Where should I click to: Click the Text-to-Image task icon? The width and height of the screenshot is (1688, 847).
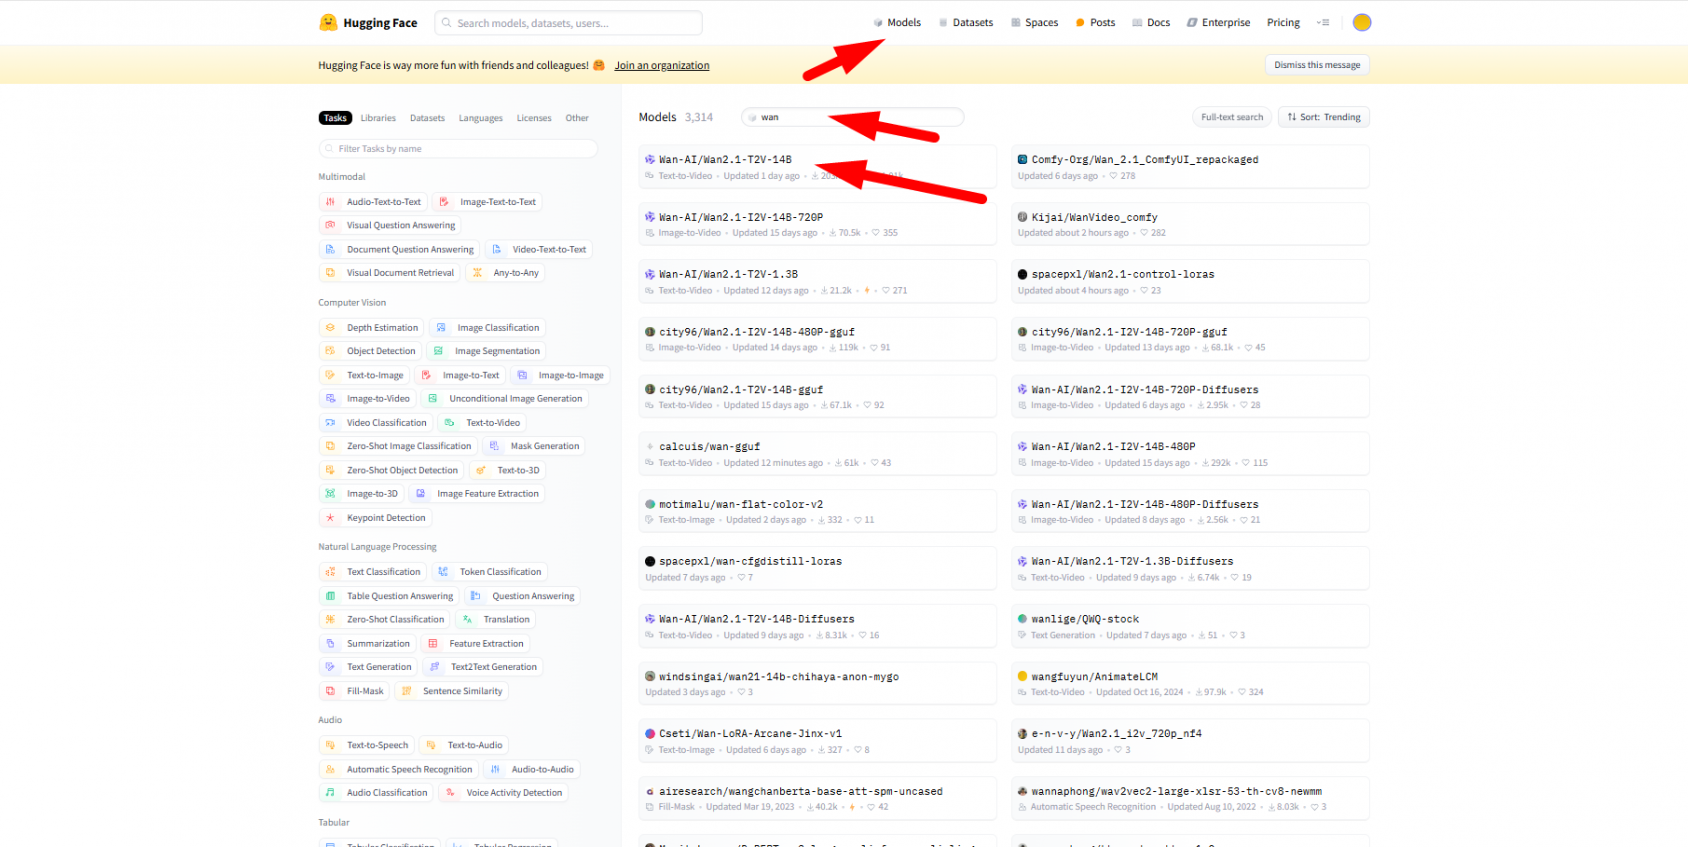(331, 375)
